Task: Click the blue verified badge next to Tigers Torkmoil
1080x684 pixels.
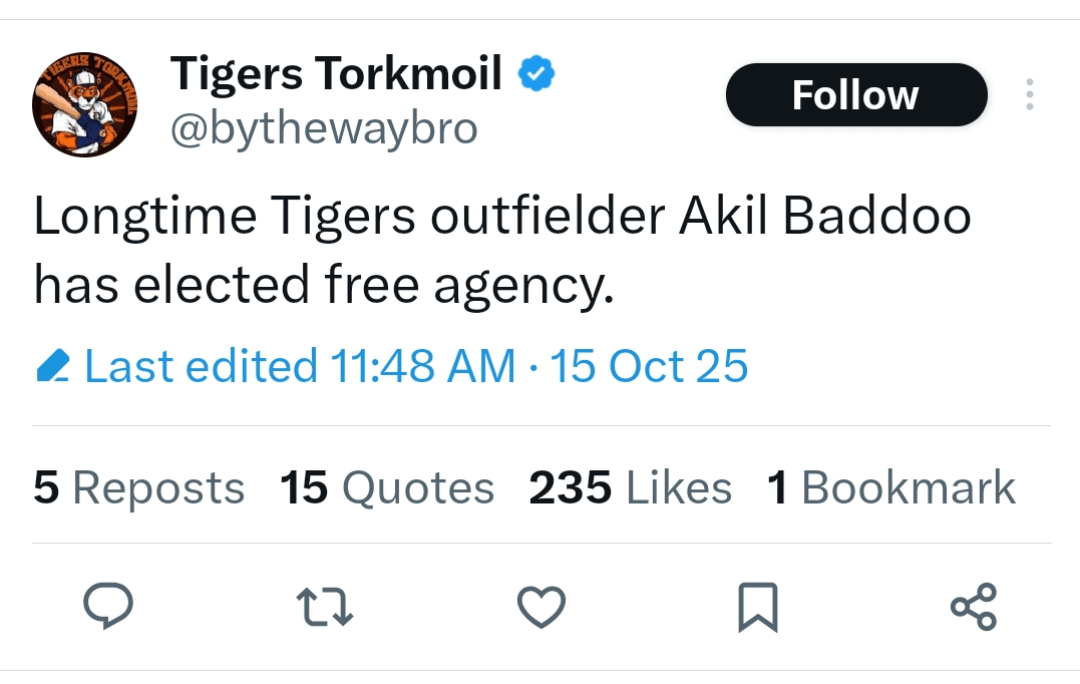Action: [536, 71]
